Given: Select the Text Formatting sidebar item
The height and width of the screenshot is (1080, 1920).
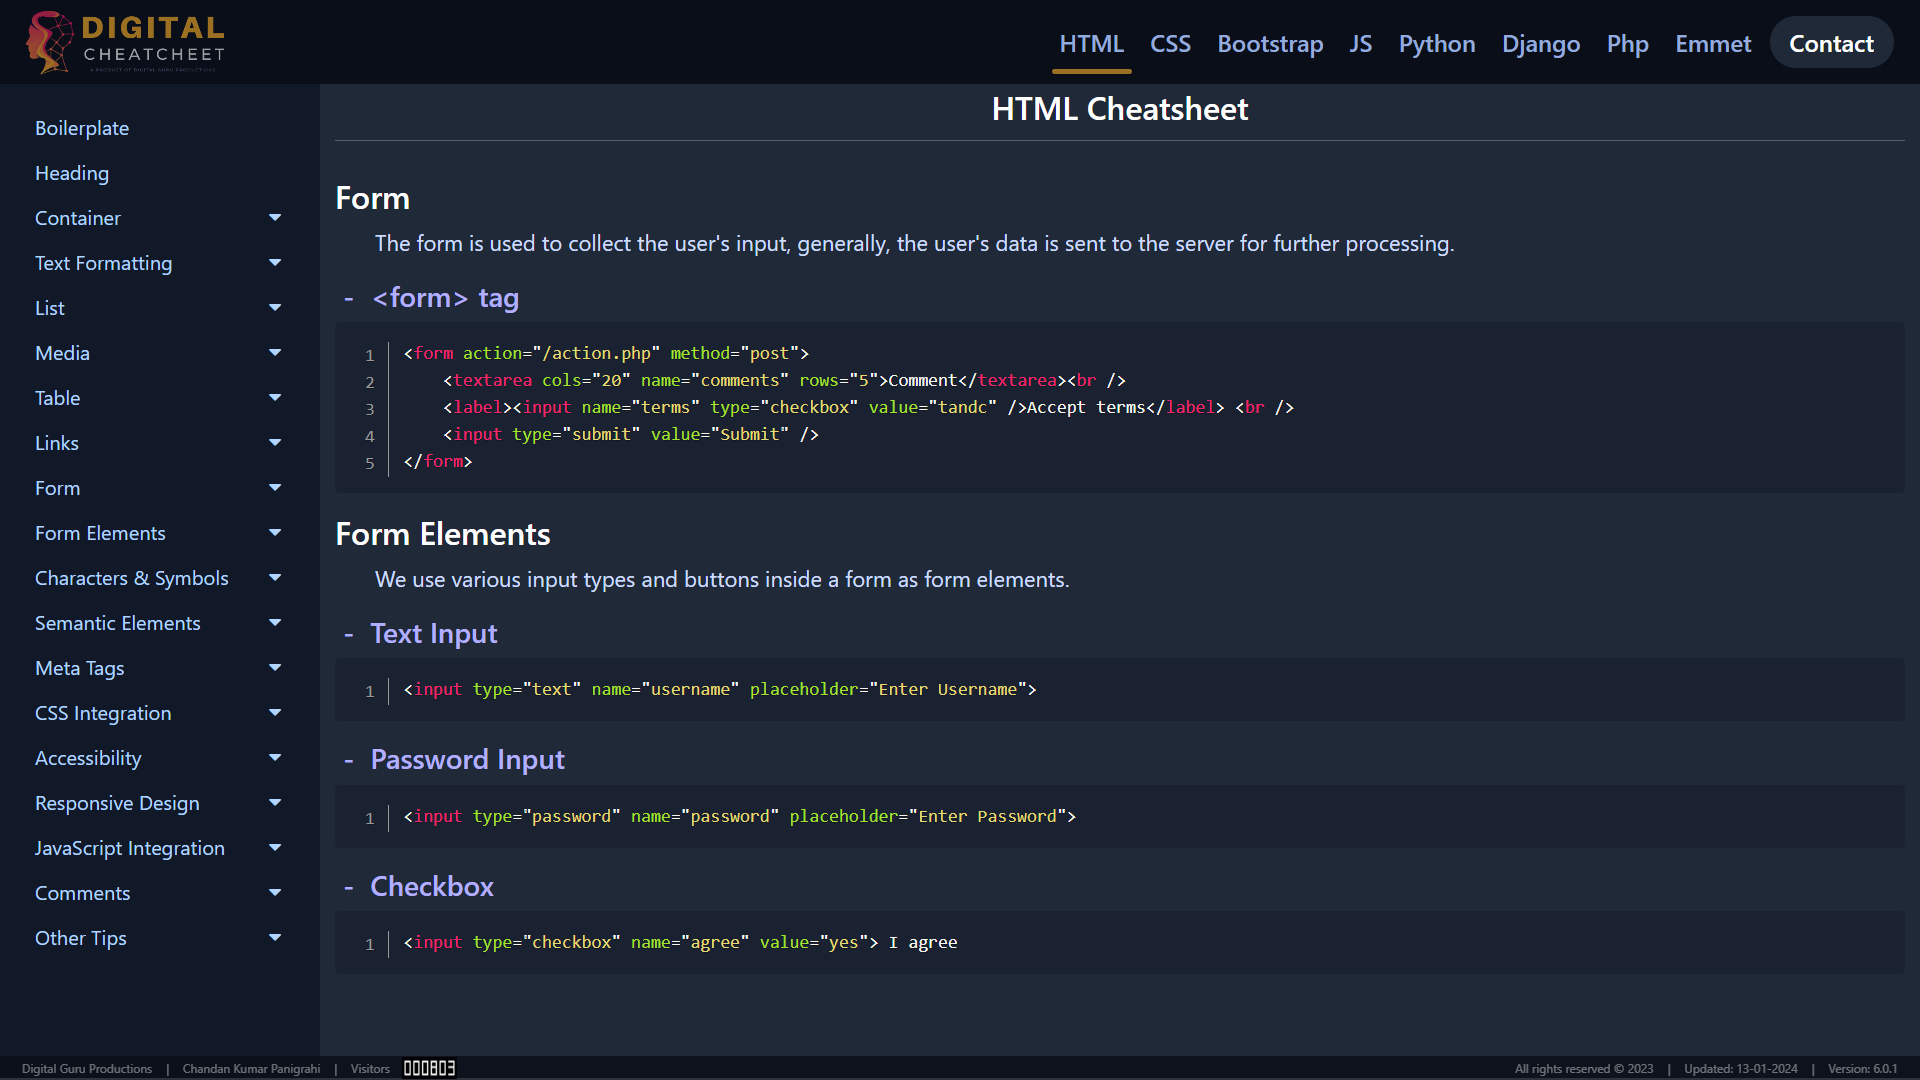Looking at the screenshot, I should (x=104, y=263).
